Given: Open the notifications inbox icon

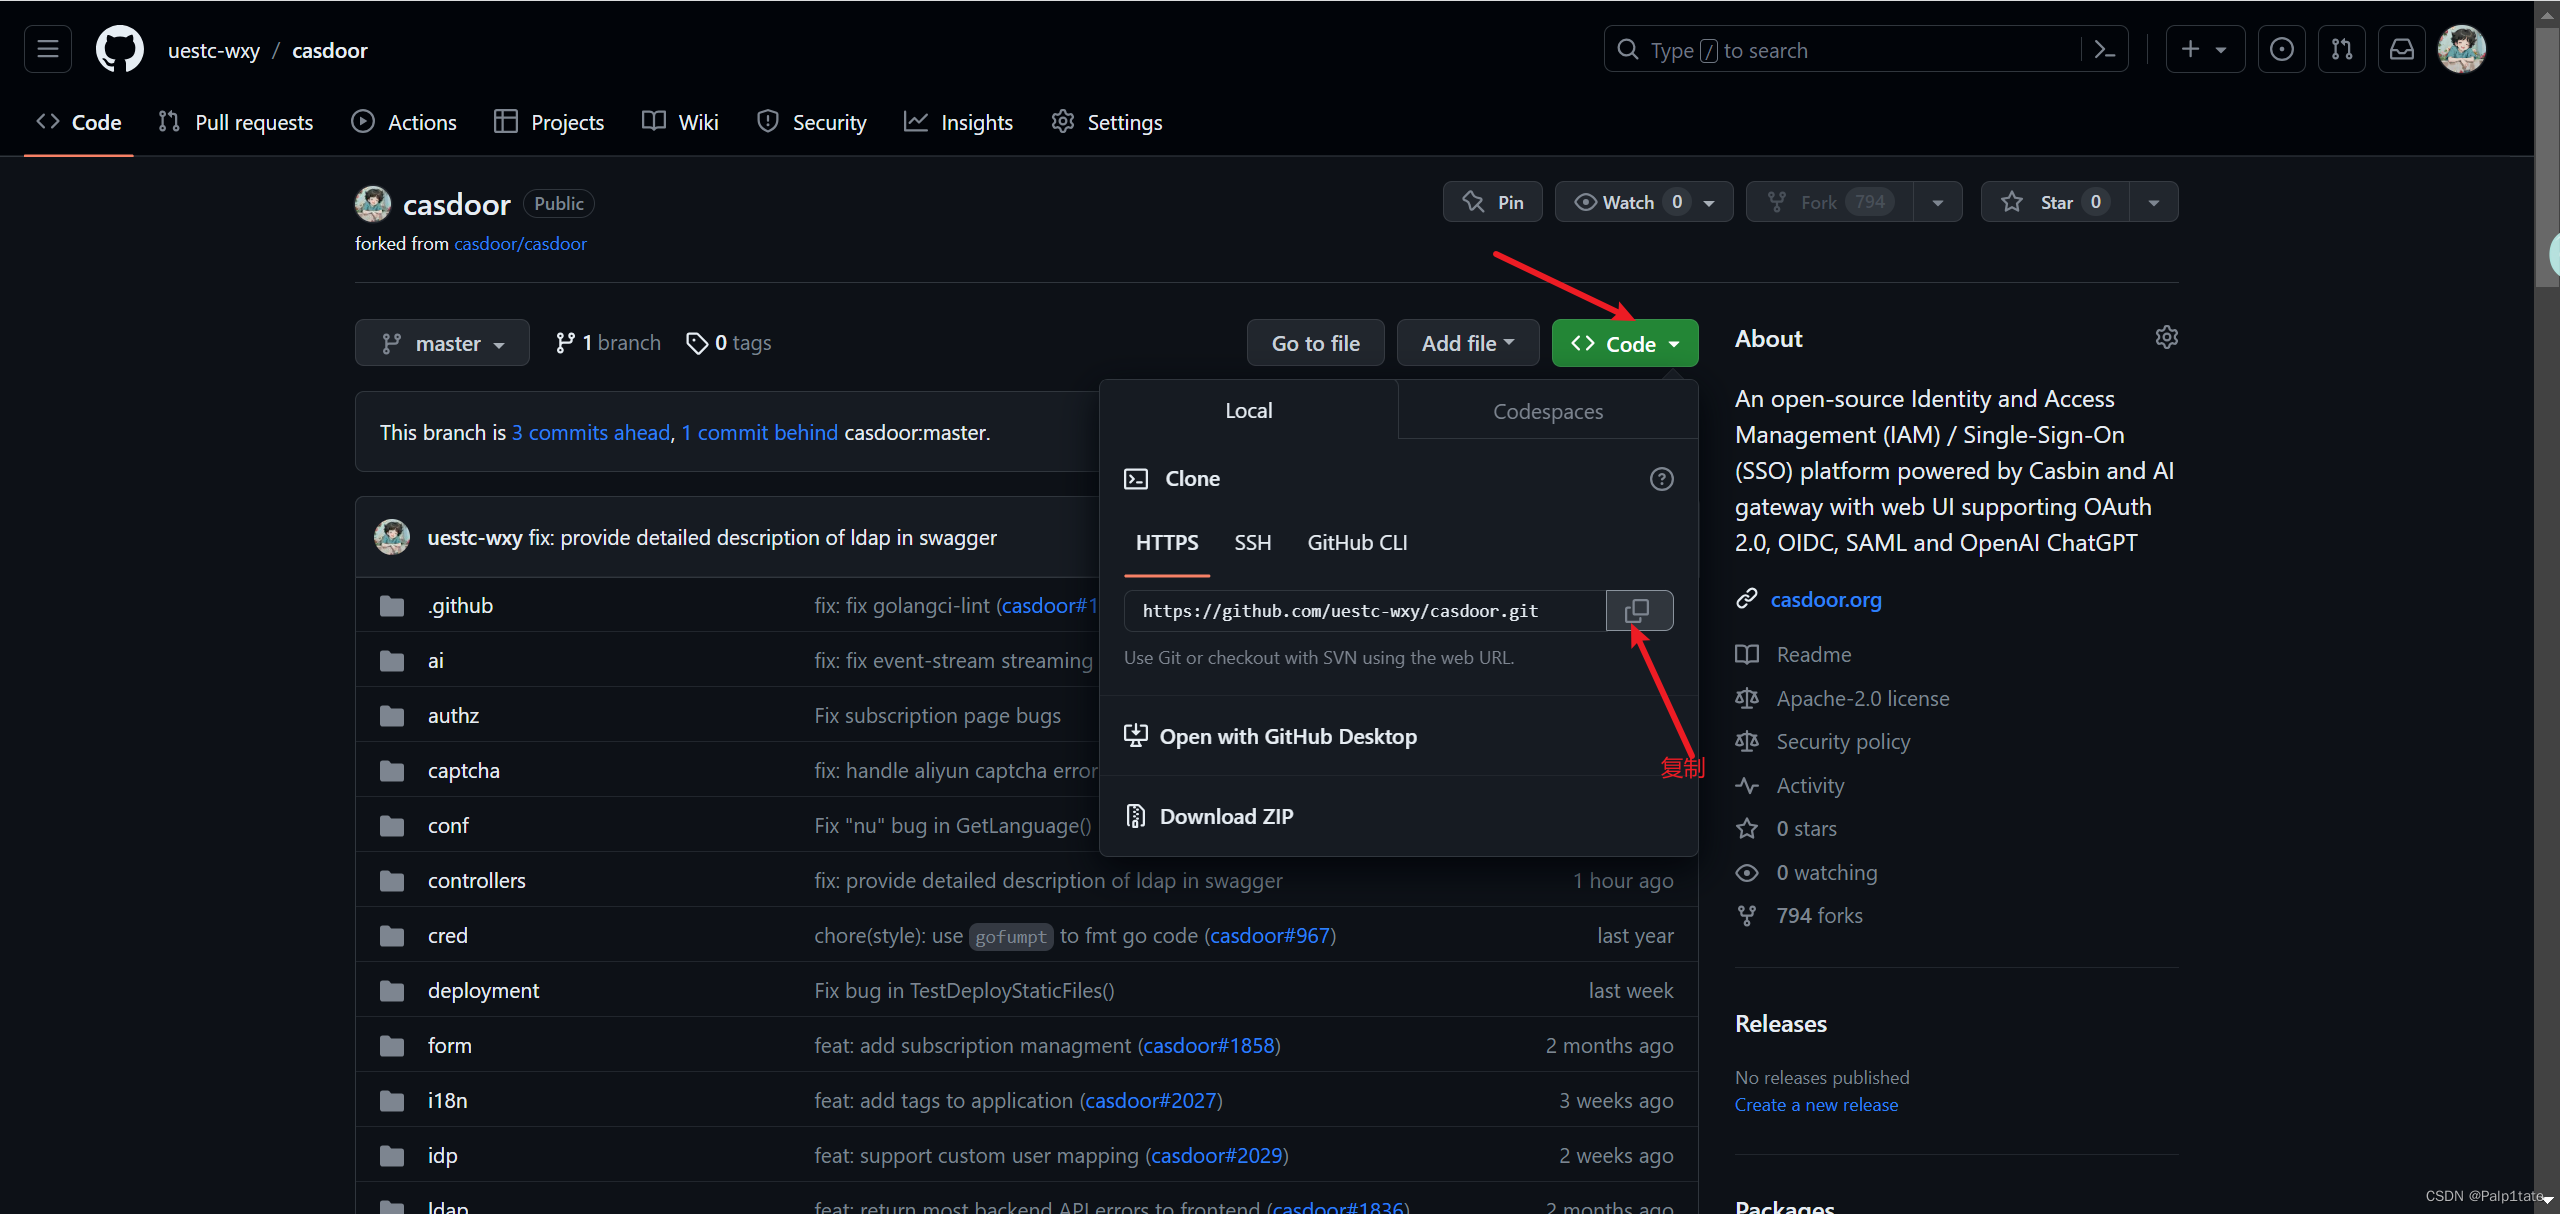Looking at the screenshot, I should pos(2402,50).
